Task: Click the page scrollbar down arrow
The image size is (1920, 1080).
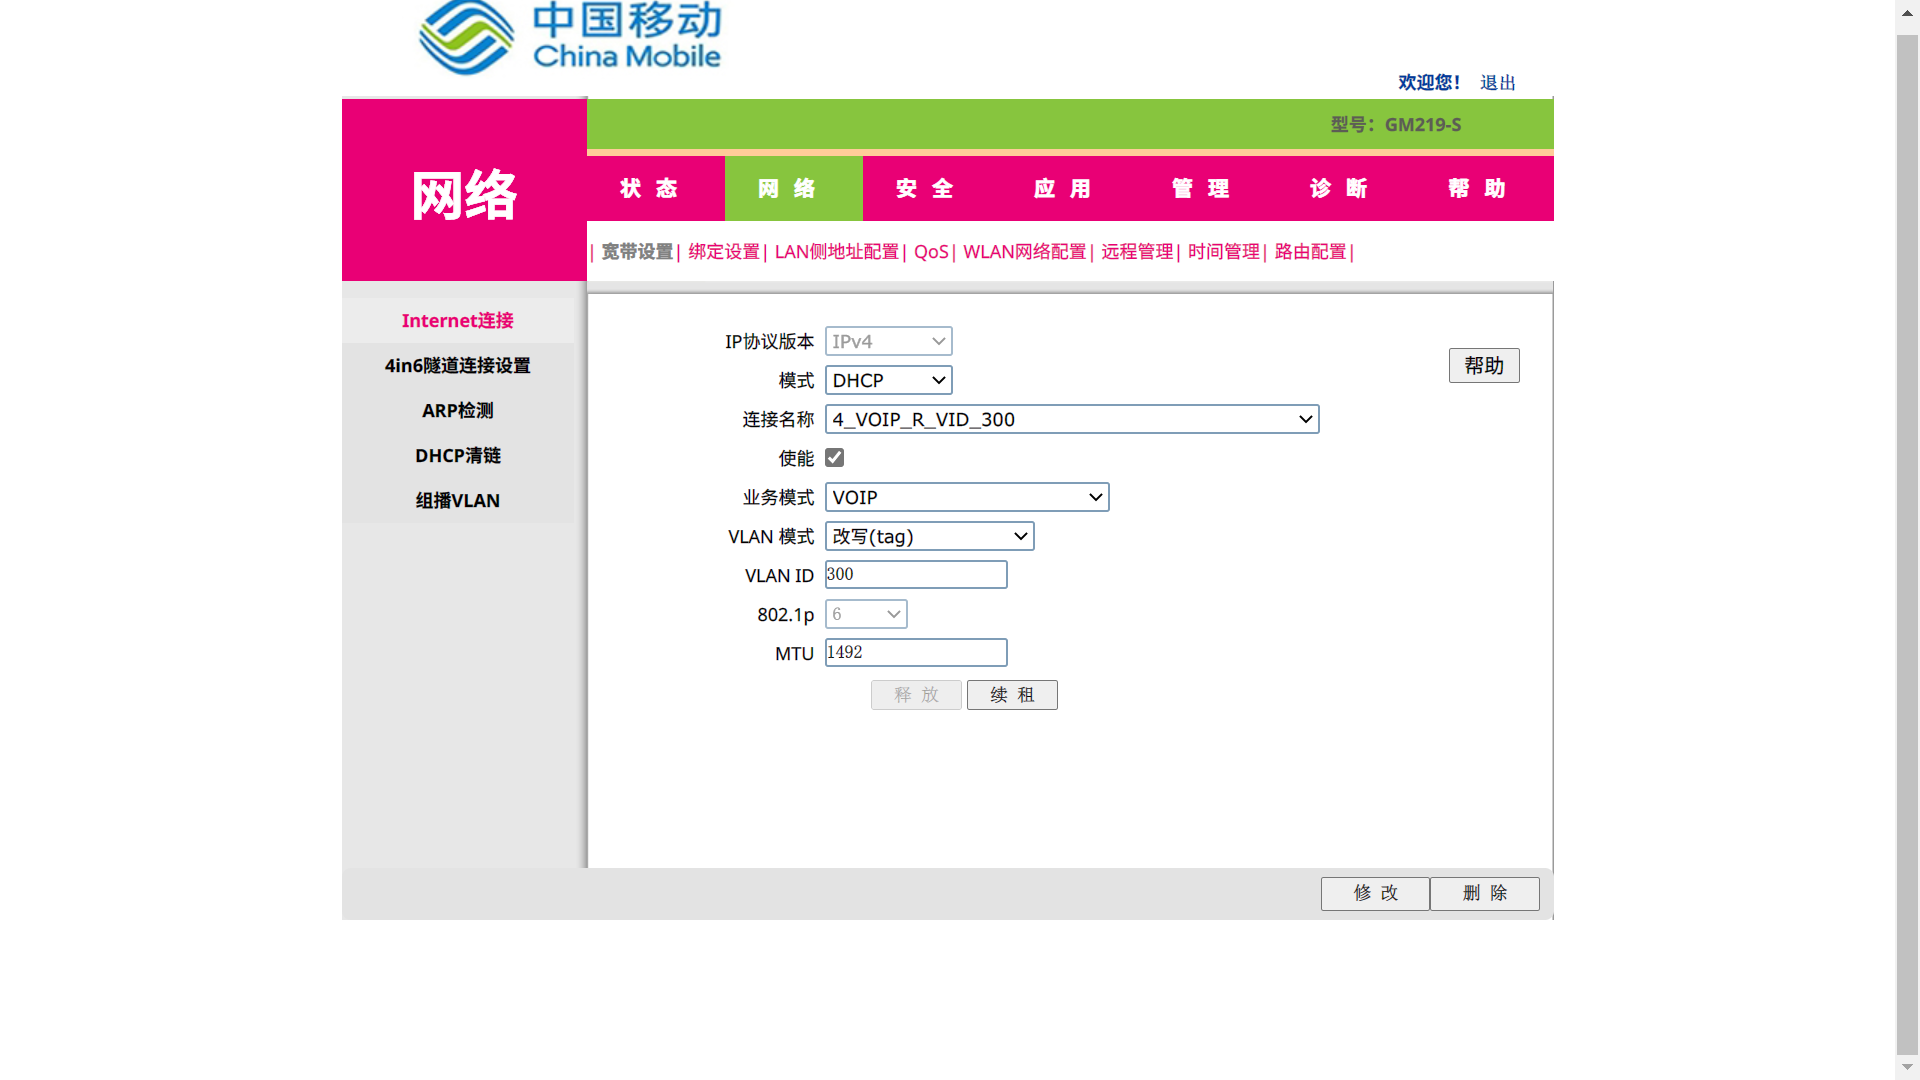Action: tap(1907, 1068)
